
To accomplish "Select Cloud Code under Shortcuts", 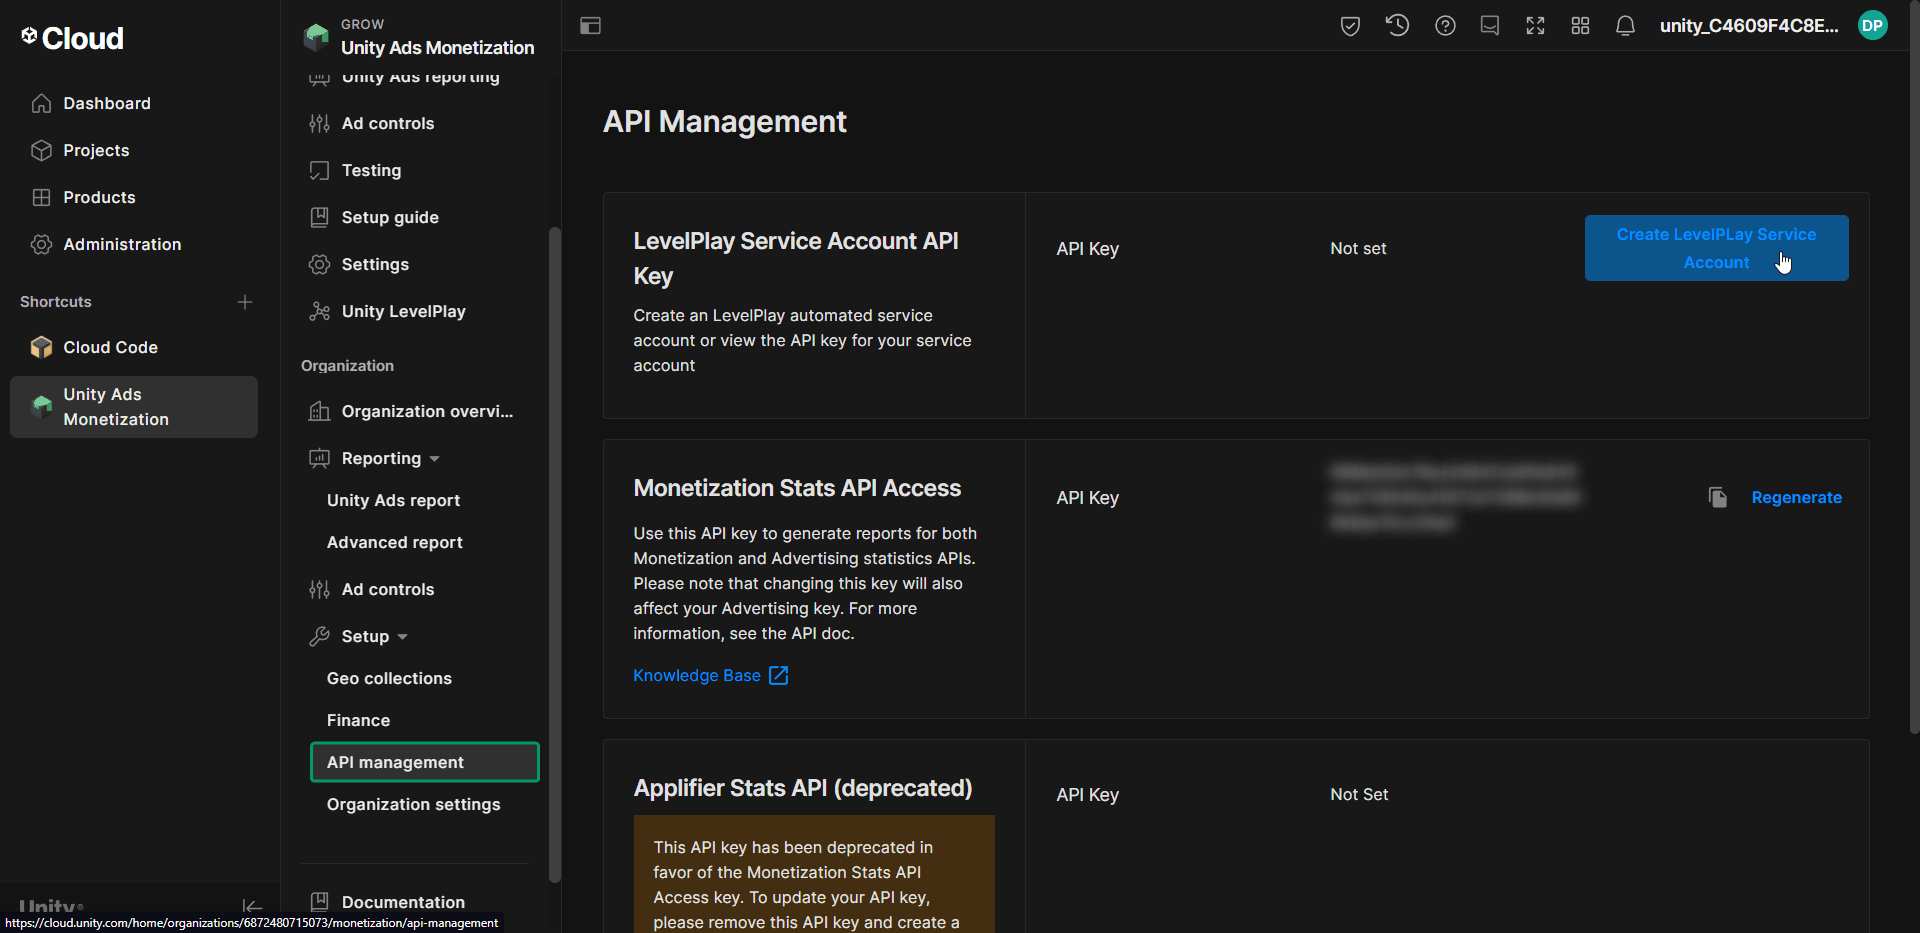I will (x=110, y=347).
